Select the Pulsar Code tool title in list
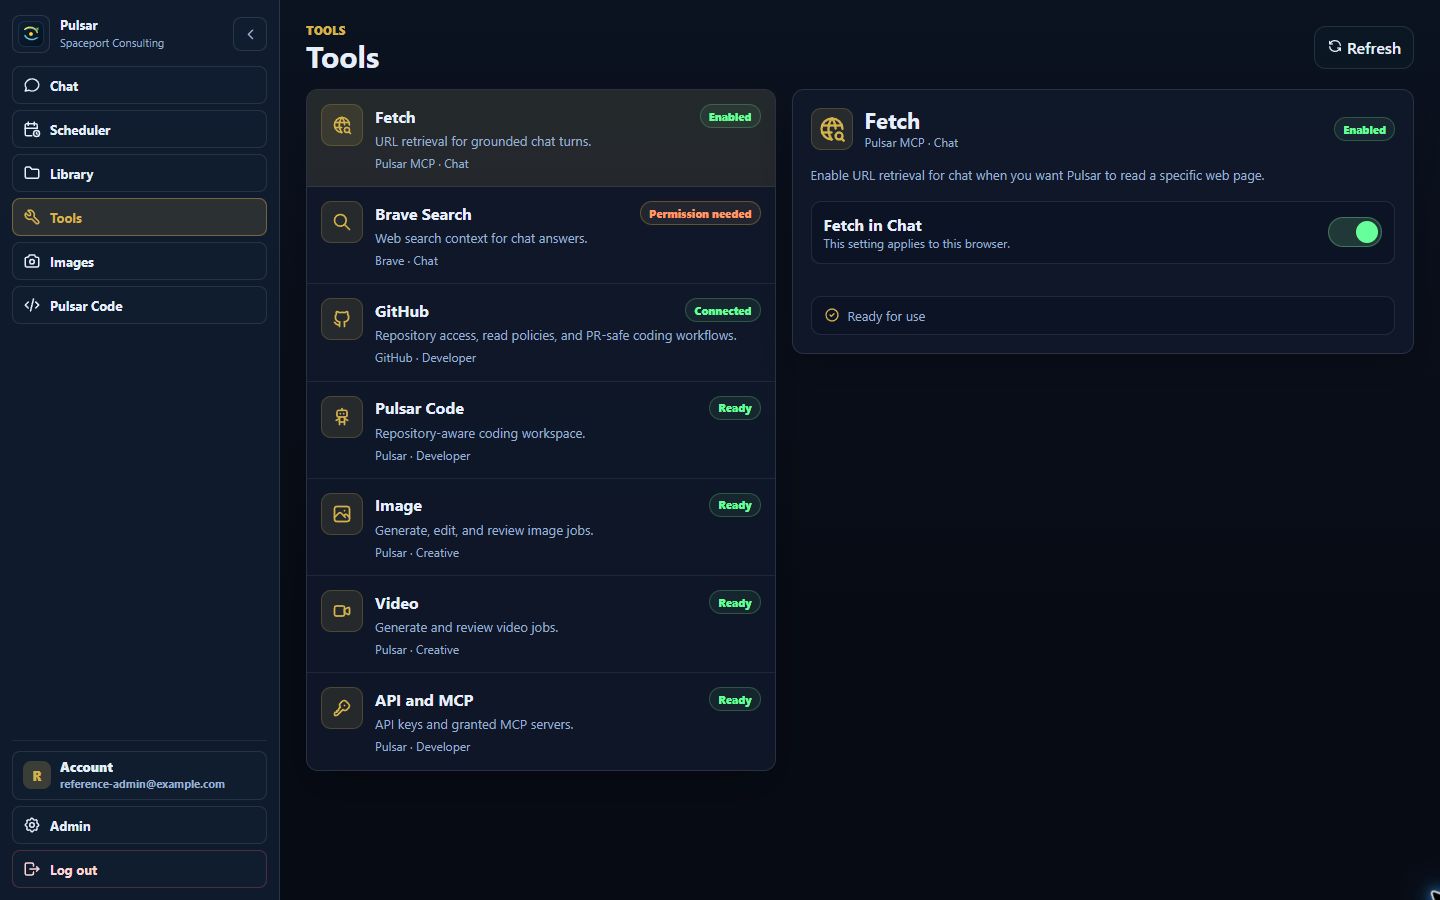The height and width of the screenshot is (900, 1440). [x=419, y=408]
